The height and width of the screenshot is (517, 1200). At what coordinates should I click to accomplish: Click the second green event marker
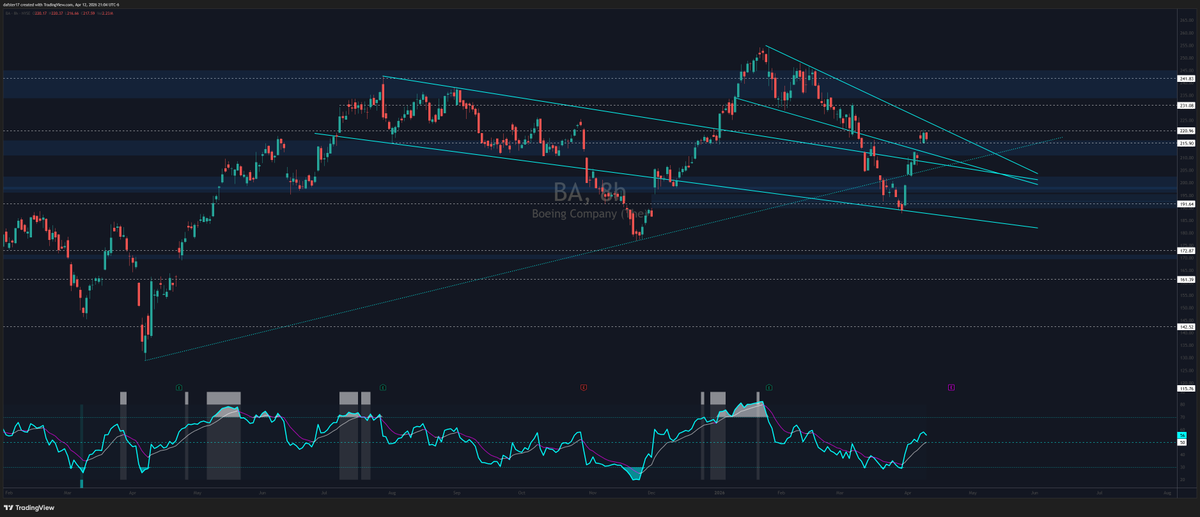tap(383, 385)
